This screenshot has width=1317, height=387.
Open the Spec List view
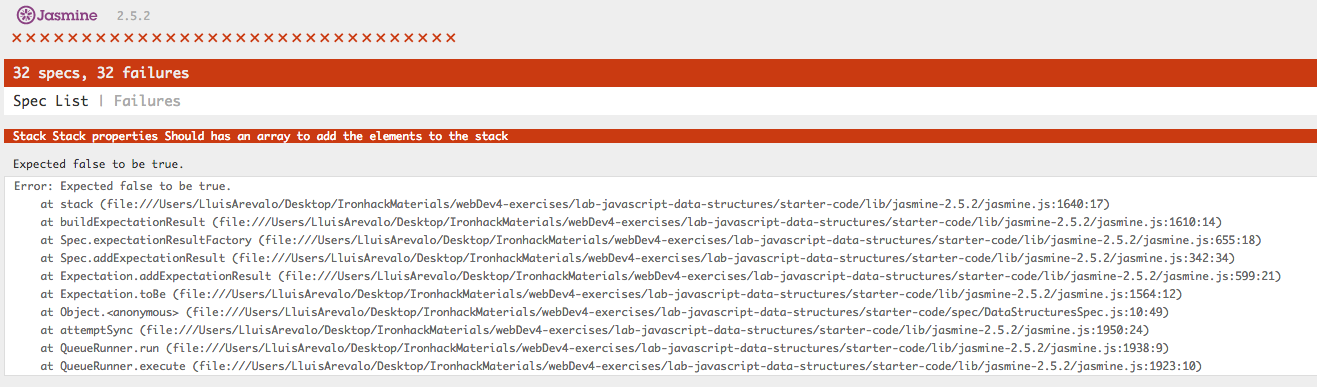(51, 101)
